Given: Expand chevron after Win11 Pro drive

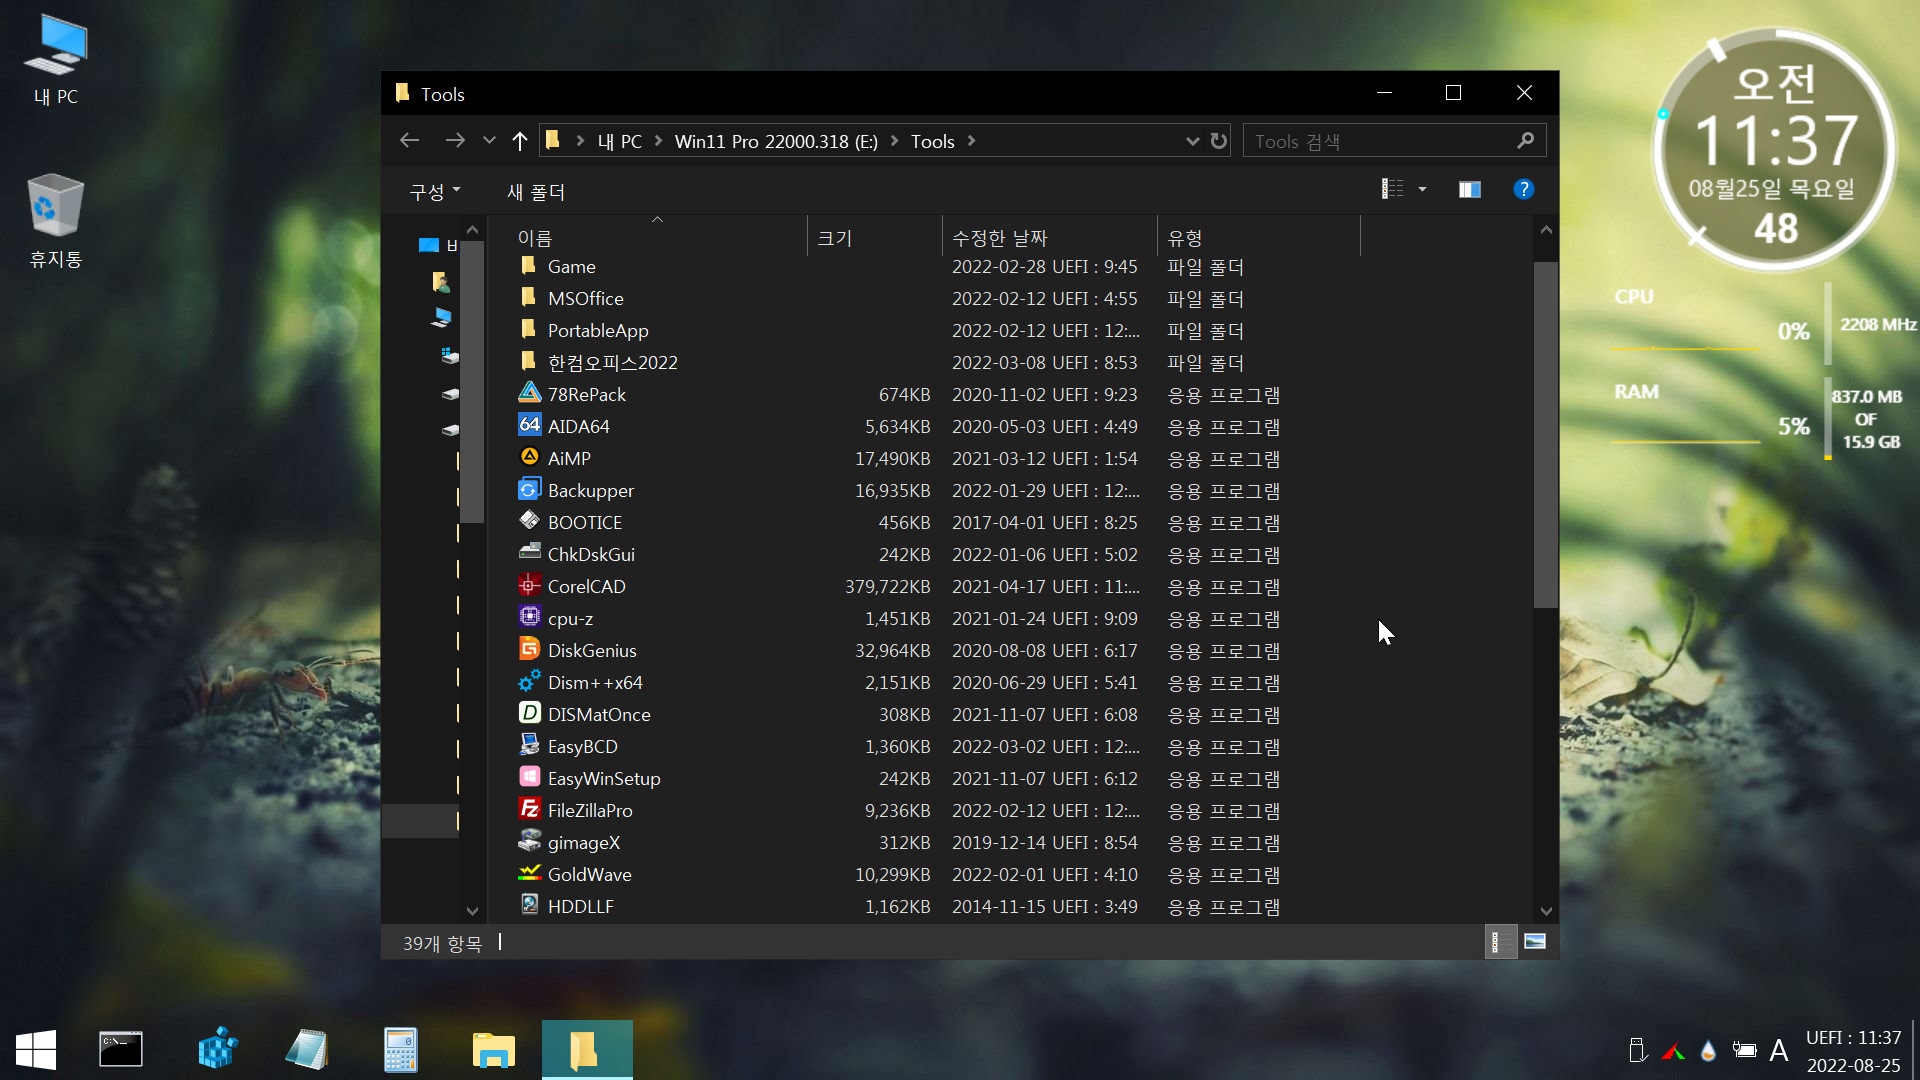Looking at the screenshot, I should coord(894,141).
